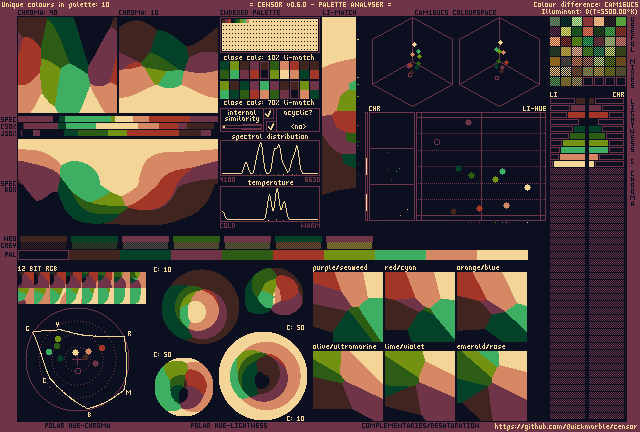
Task: Open the github.com/quickmarble/censor link
Action: (565, 425)
